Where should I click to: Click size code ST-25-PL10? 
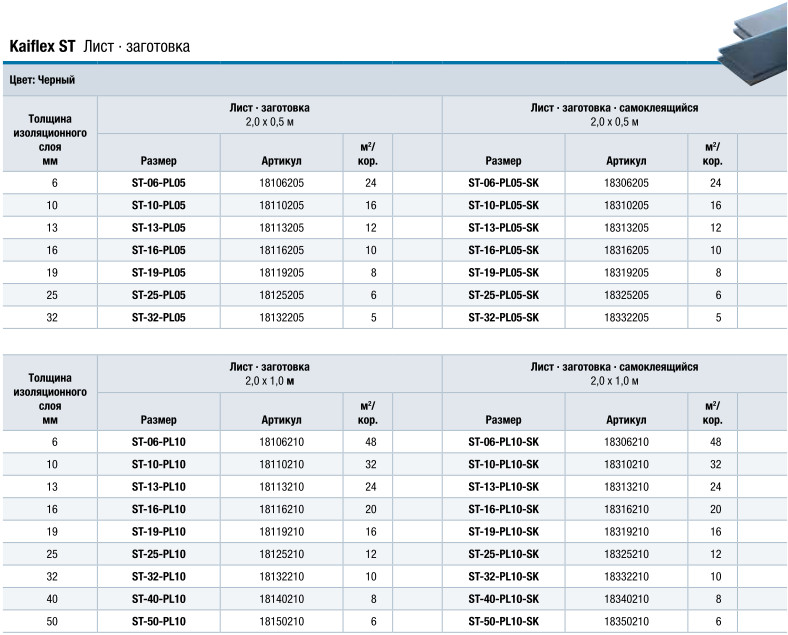click(159, 554)
